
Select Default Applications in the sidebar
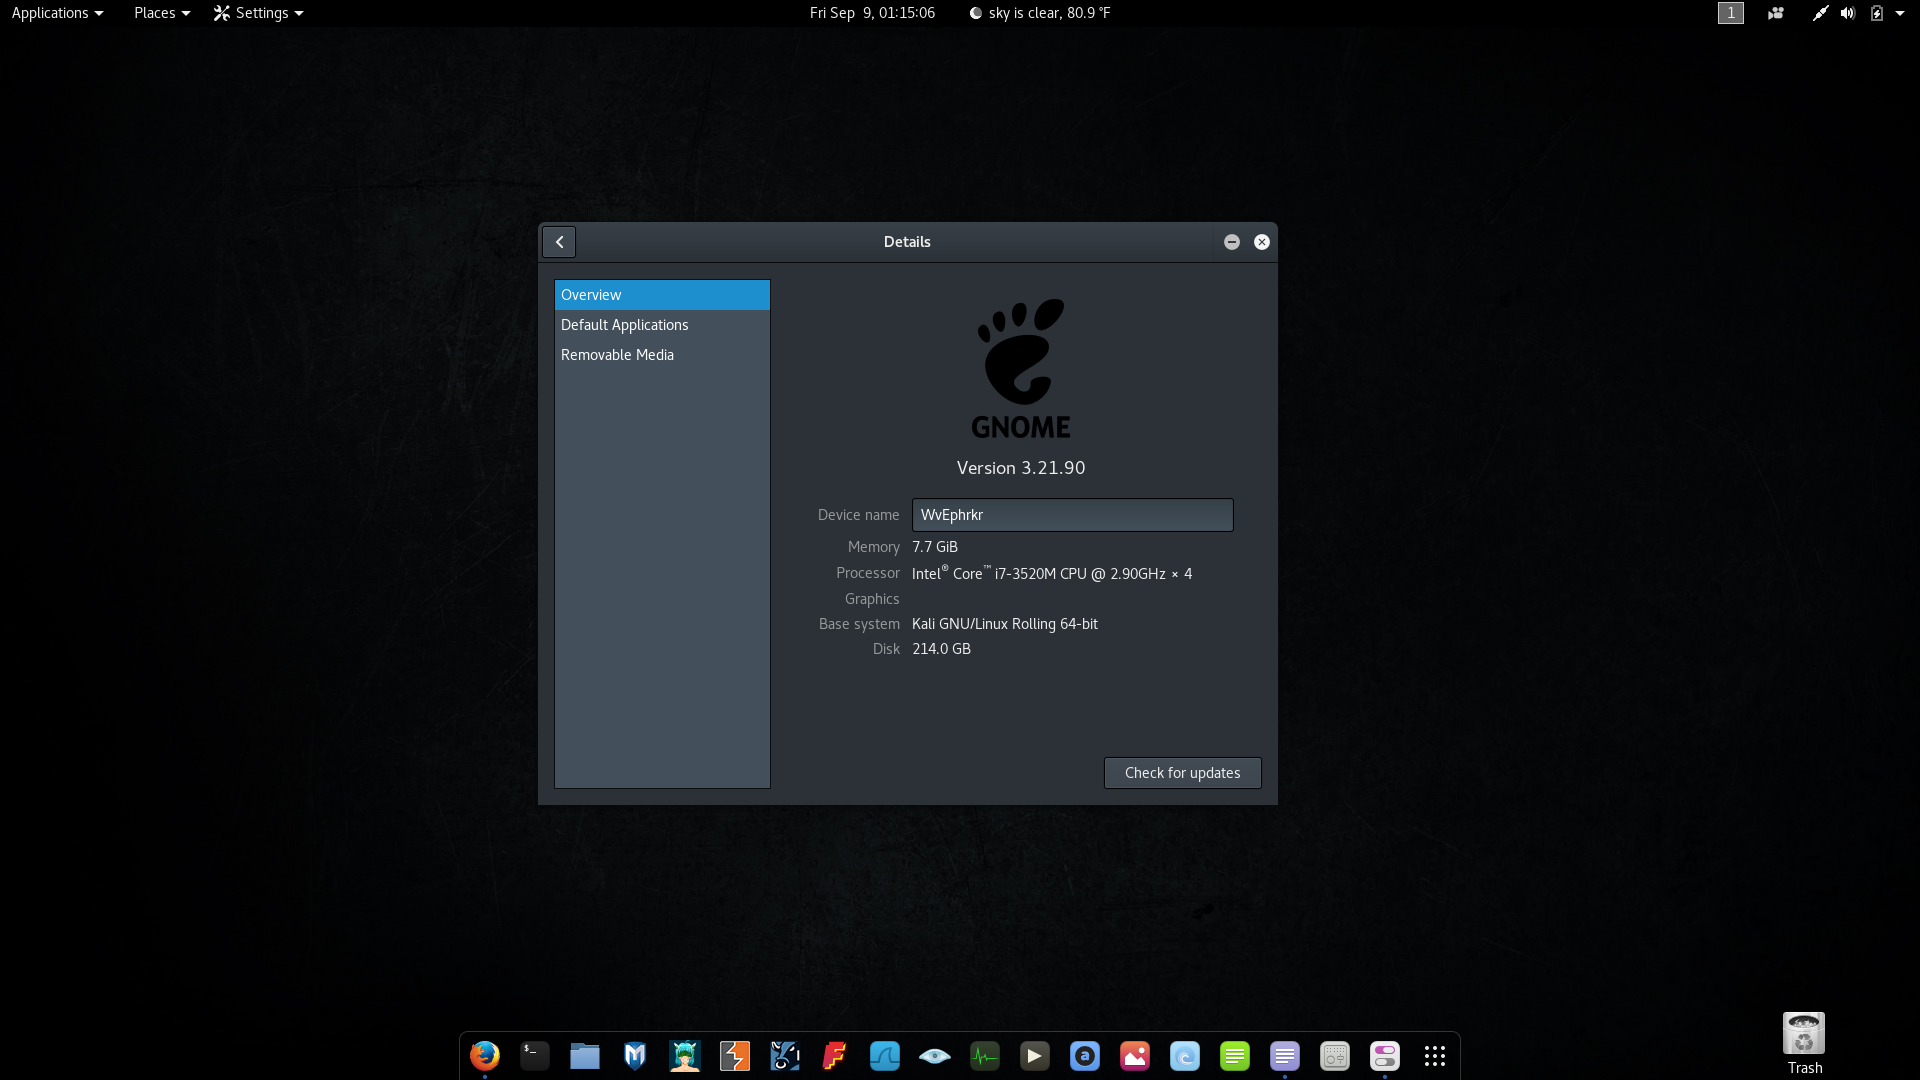[x=625, y=325]
